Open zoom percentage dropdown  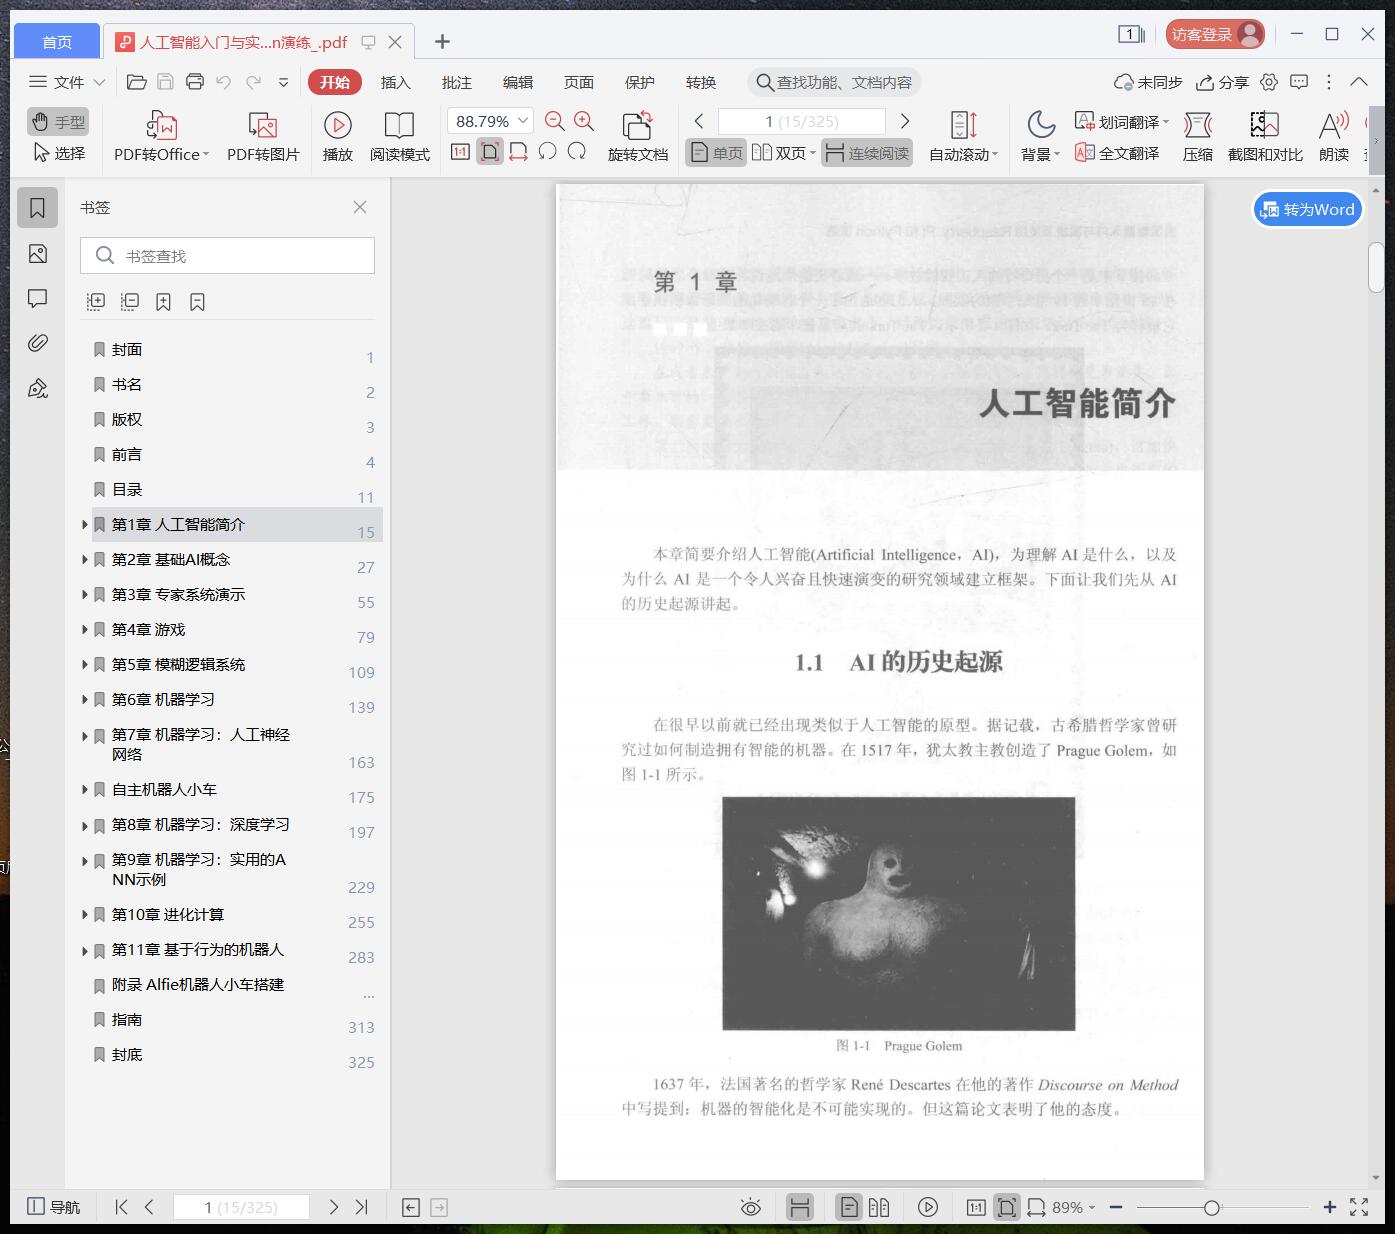pyautogui.click(x=524, y=121)
